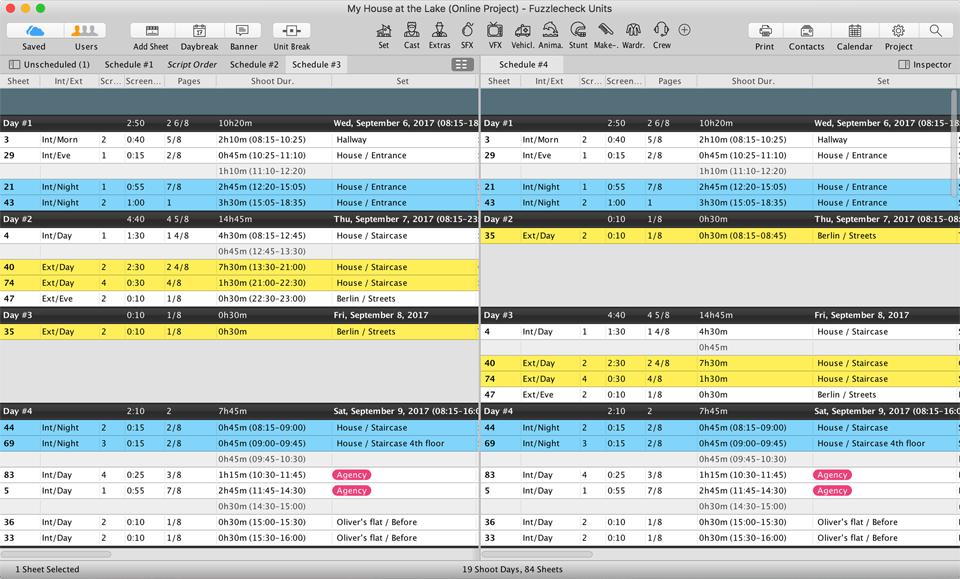Add a Banner to schedule
Viewport: 960px width, 579px height.
(x=243, y=31)
